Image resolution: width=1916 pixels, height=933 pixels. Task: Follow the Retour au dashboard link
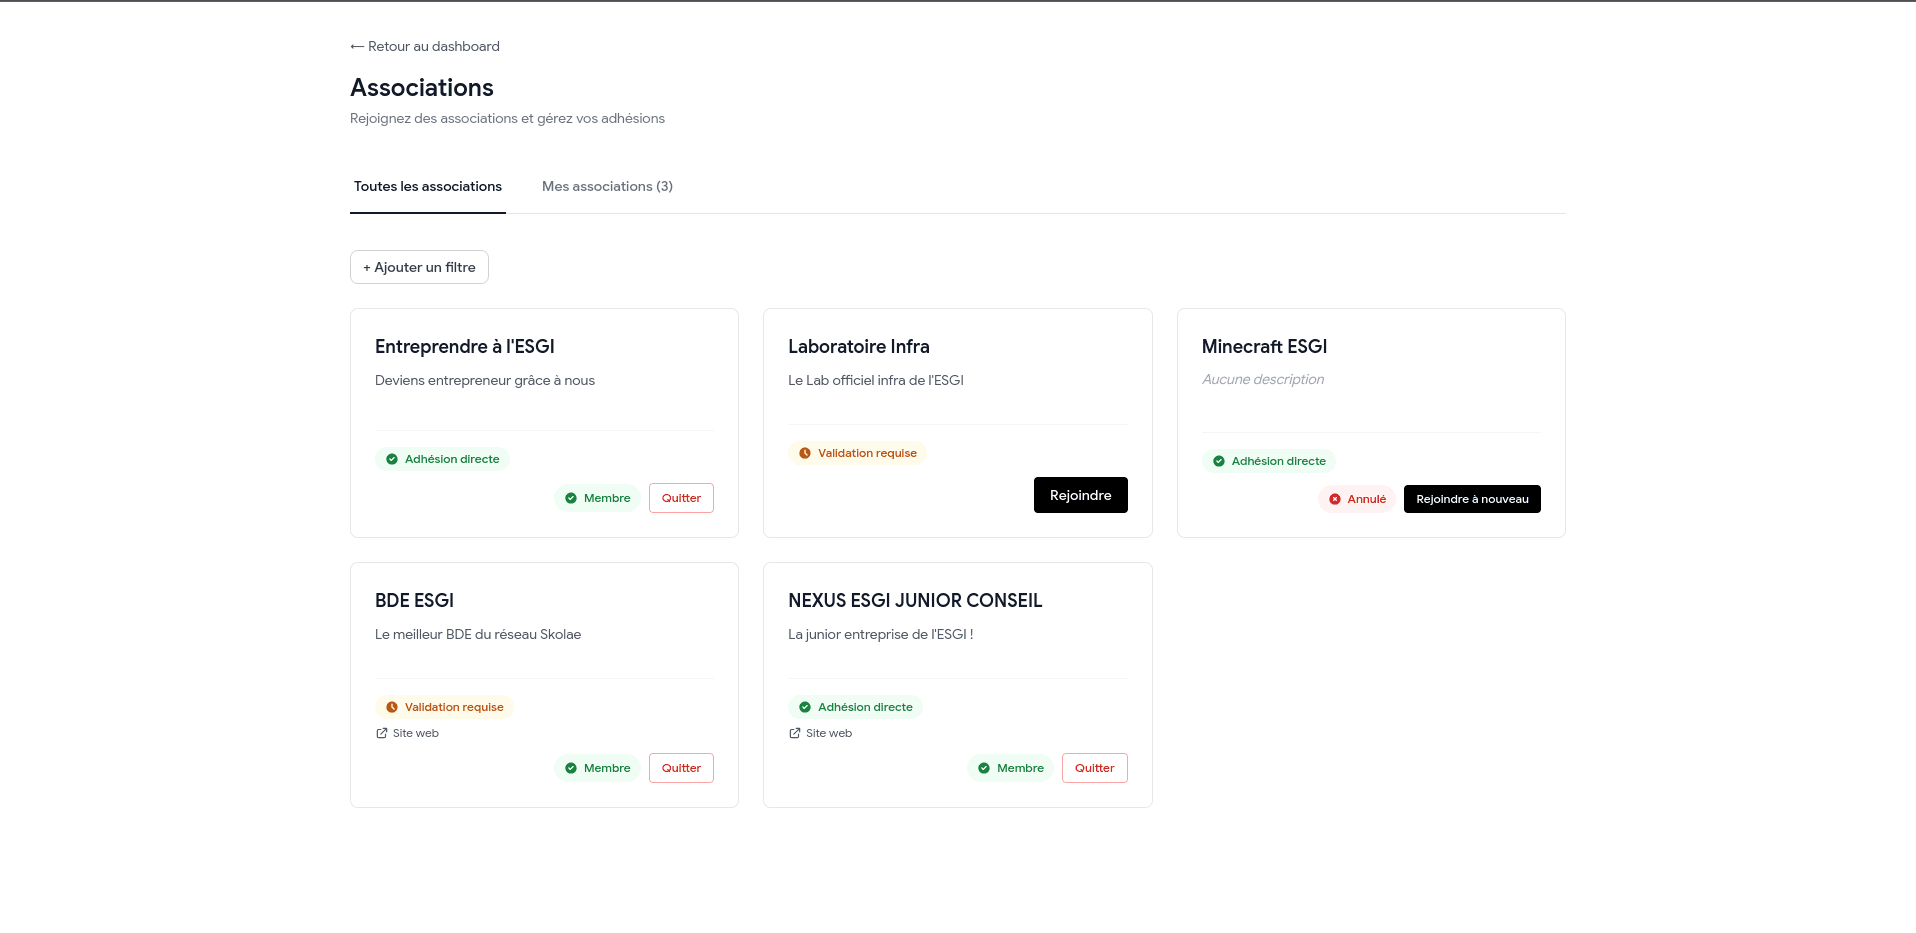[x=433, y=47]
